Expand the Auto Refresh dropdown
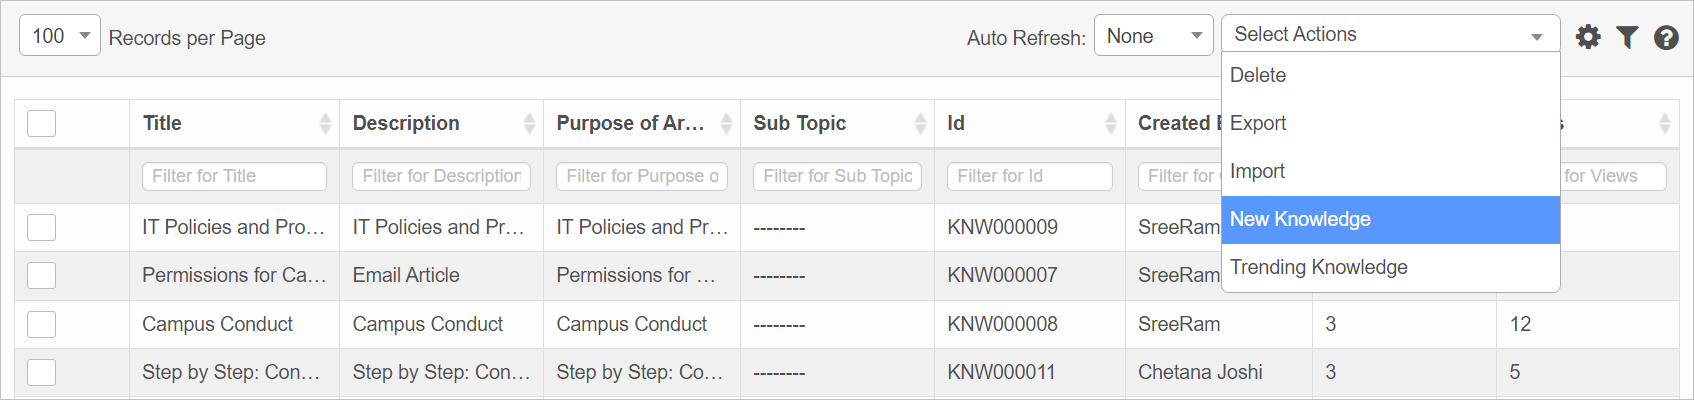Image resolution: width=1694 pixels, height=400 pixels. pyautogui.click(x=1153, y=36)
